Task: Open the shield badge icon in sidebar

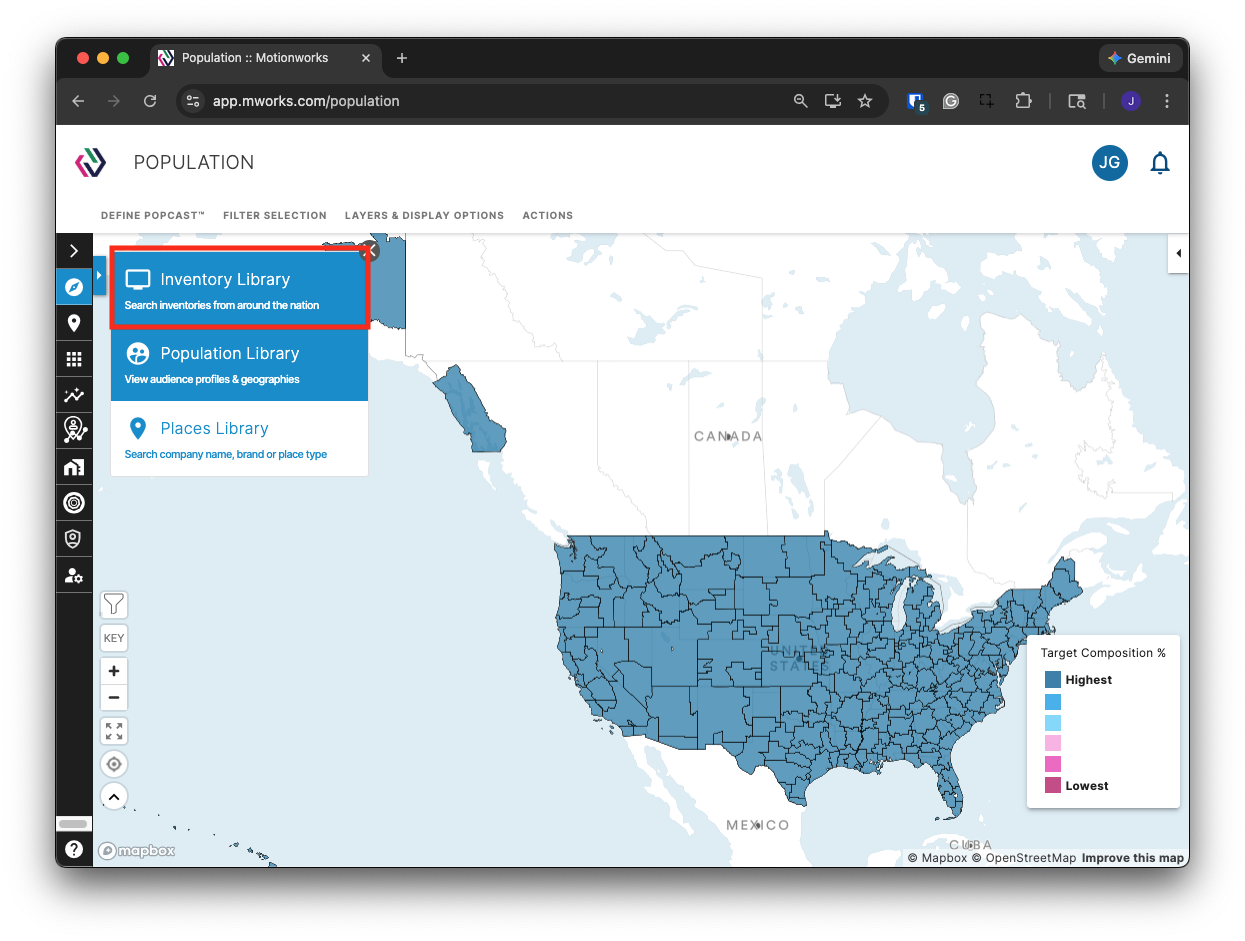Action: (x=74, y=539)
